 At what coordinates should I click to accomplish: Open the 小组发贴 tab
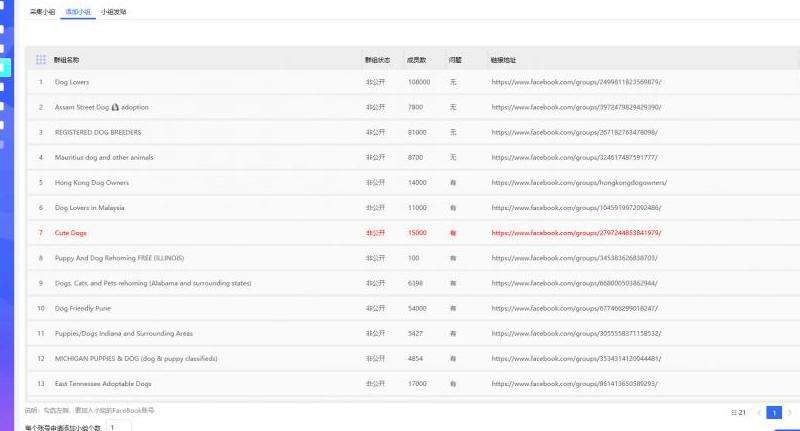click(x=113, y=12)
